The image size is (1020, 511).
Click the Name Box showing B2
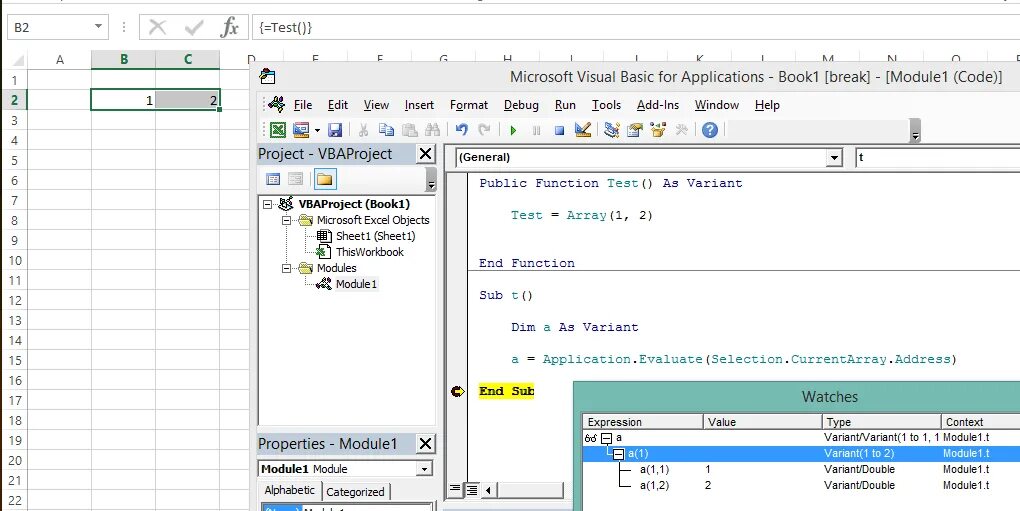pyautogui.click(x=51, y=27)
